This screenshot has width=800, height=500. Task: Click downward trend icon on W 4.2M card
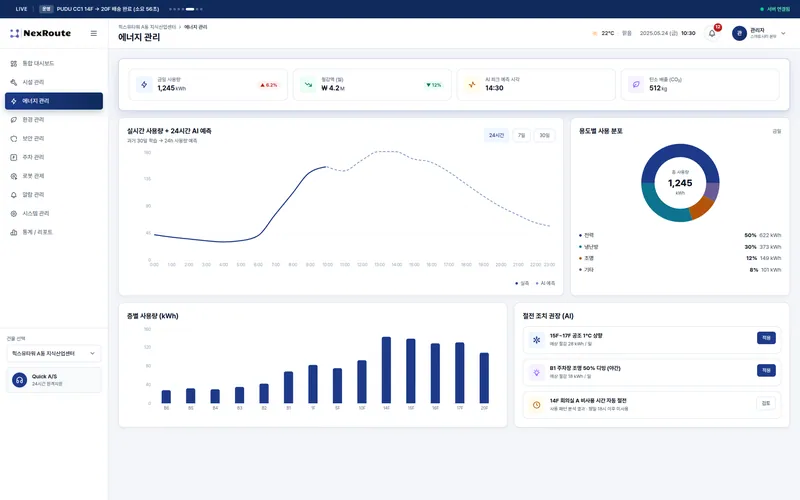click(x=308, y=85)
